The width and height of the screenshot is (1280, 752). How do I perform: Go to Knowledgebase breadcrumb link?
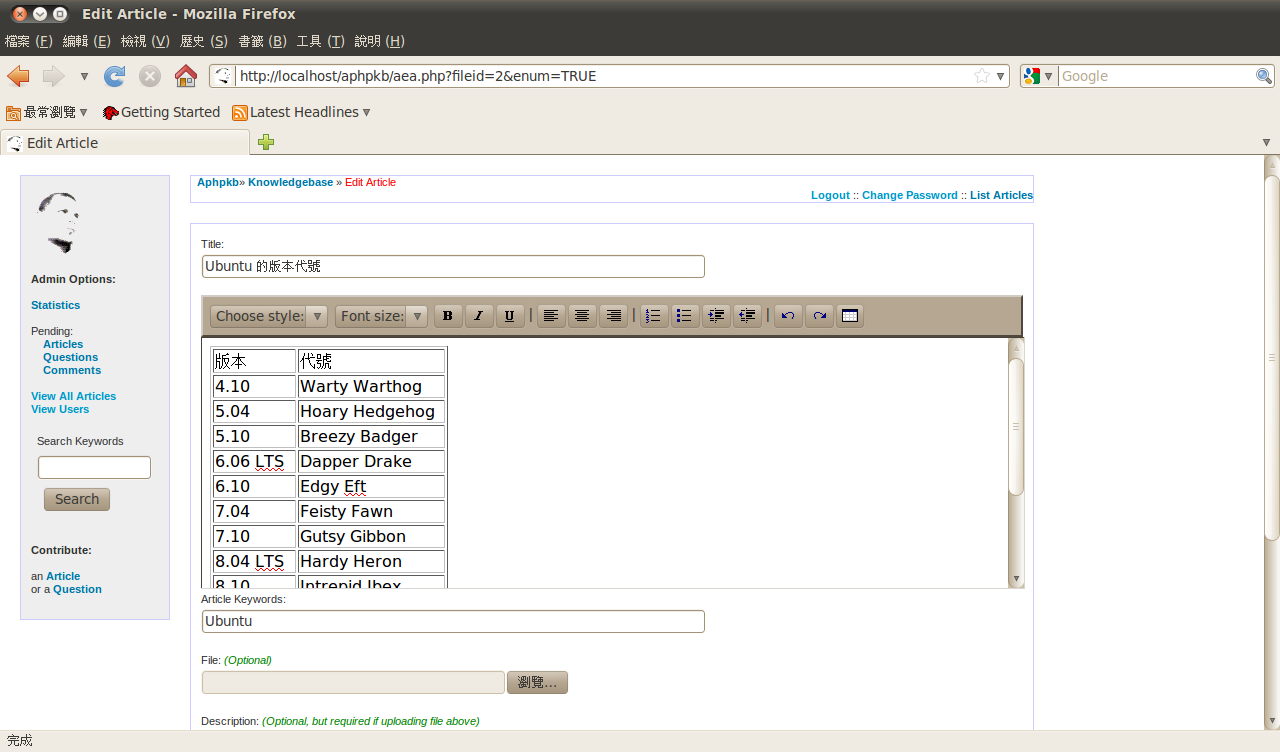coord(290,182)
